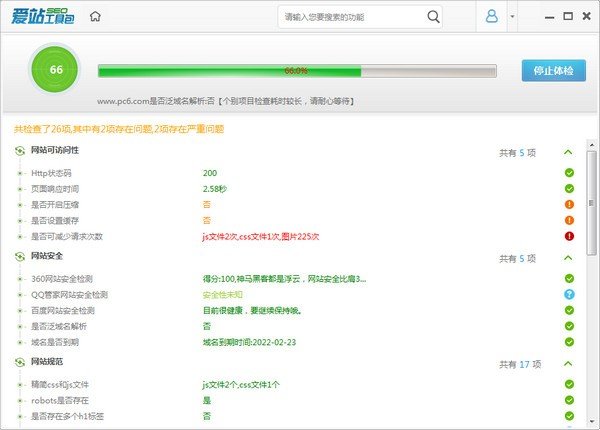Screen dimensions: 600x430
Task: Select the 域名是否到期 row label
Action: [55, 342]
